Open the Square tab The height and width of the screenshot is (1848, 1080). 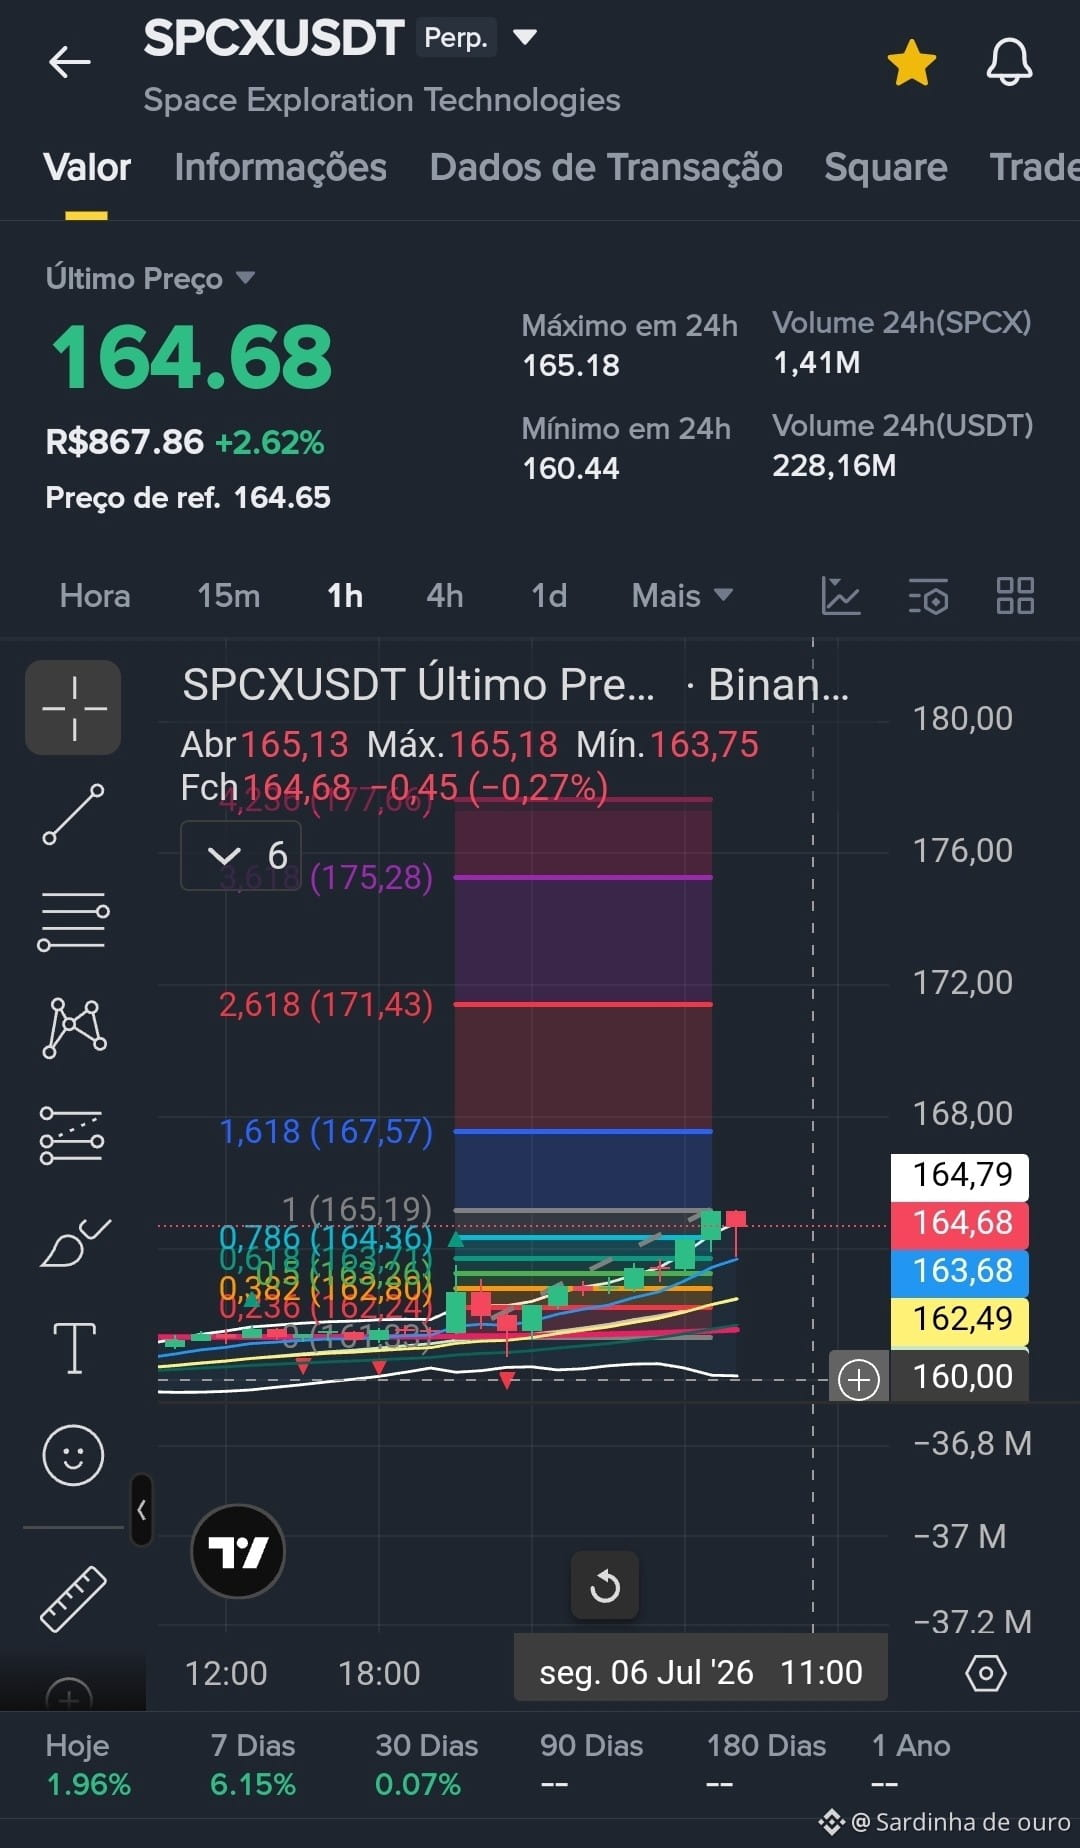tap(885, 168)
